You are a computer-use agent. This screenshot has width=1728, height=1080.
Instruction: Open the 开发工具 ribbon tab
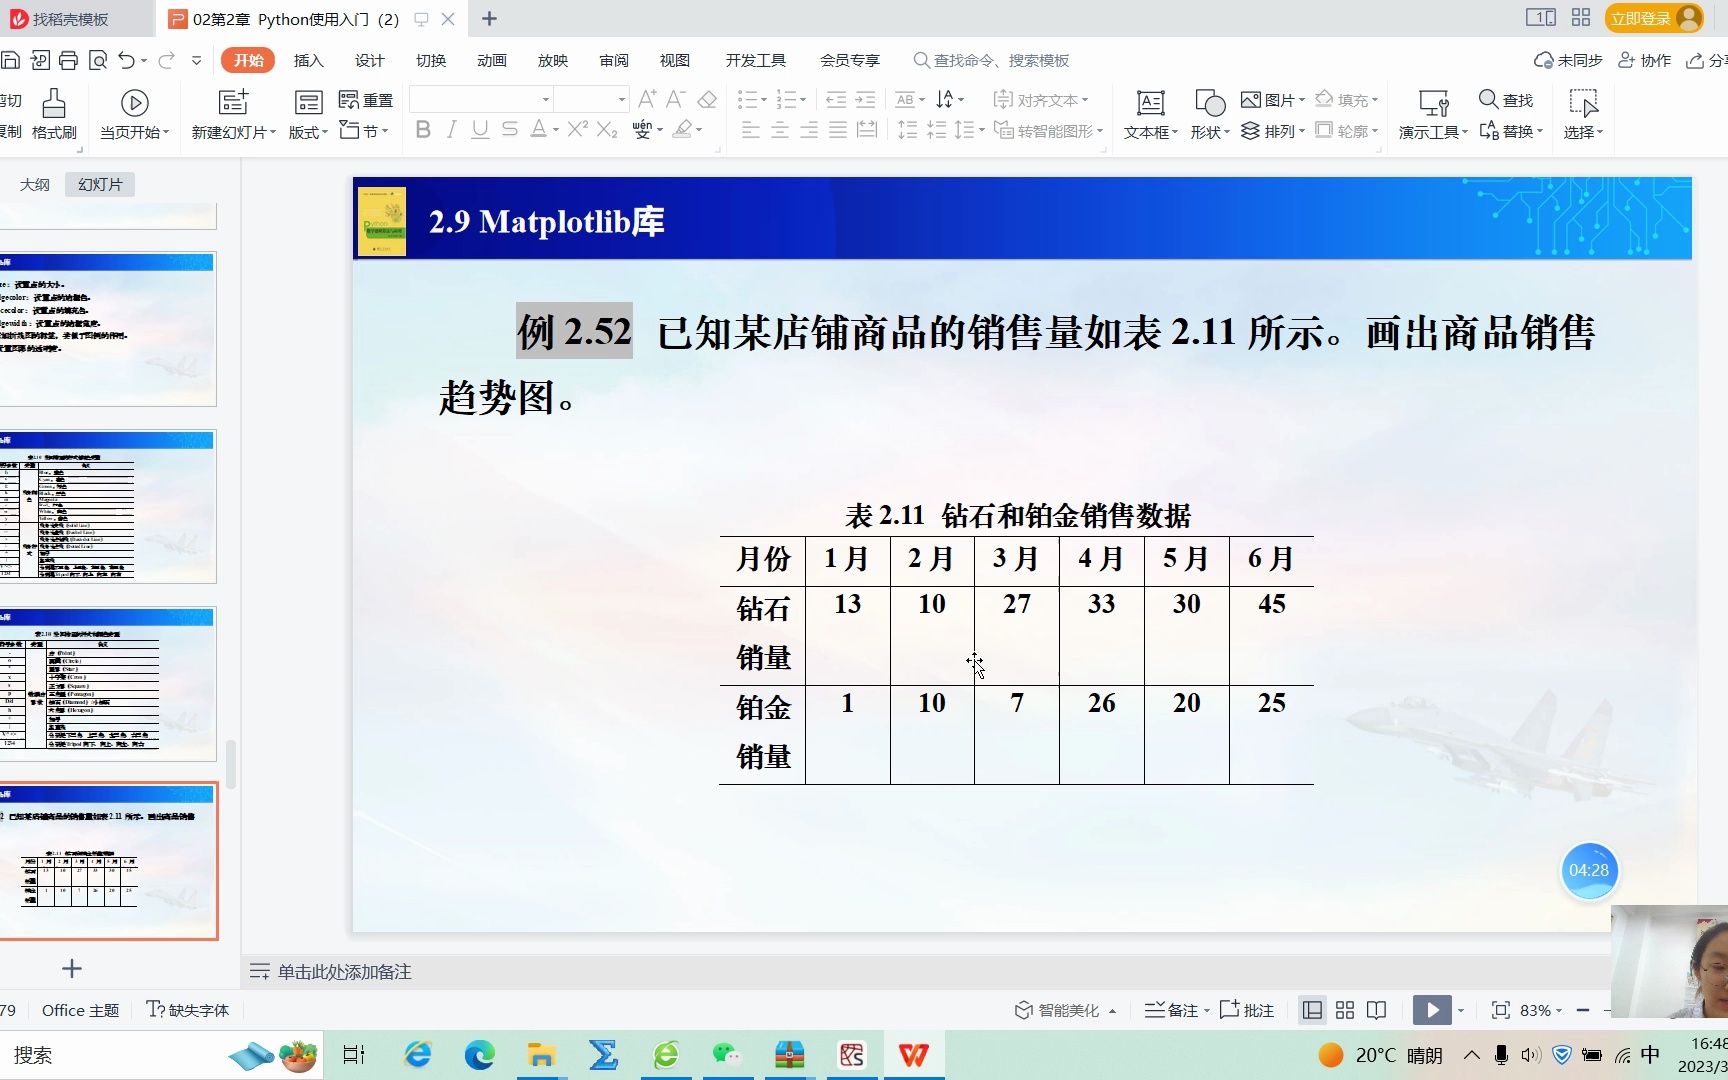755,60
